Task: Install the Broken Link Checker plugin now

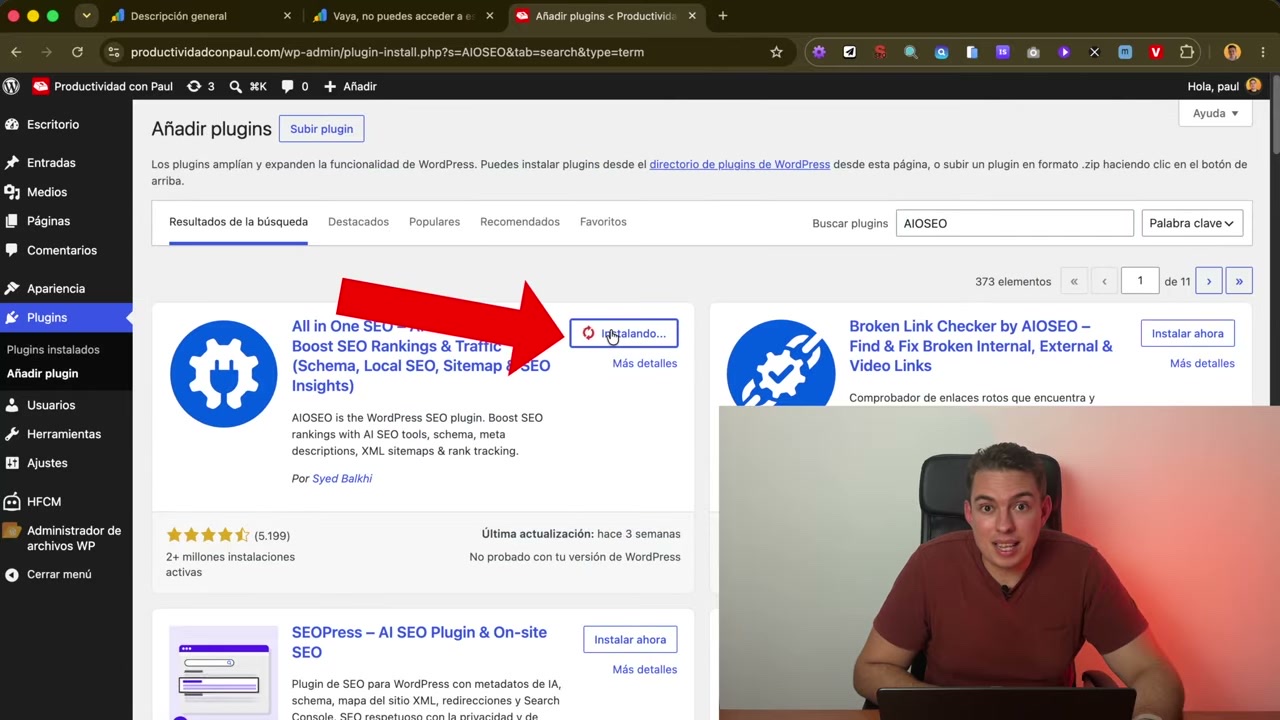Action: [x=1187, y=333]
